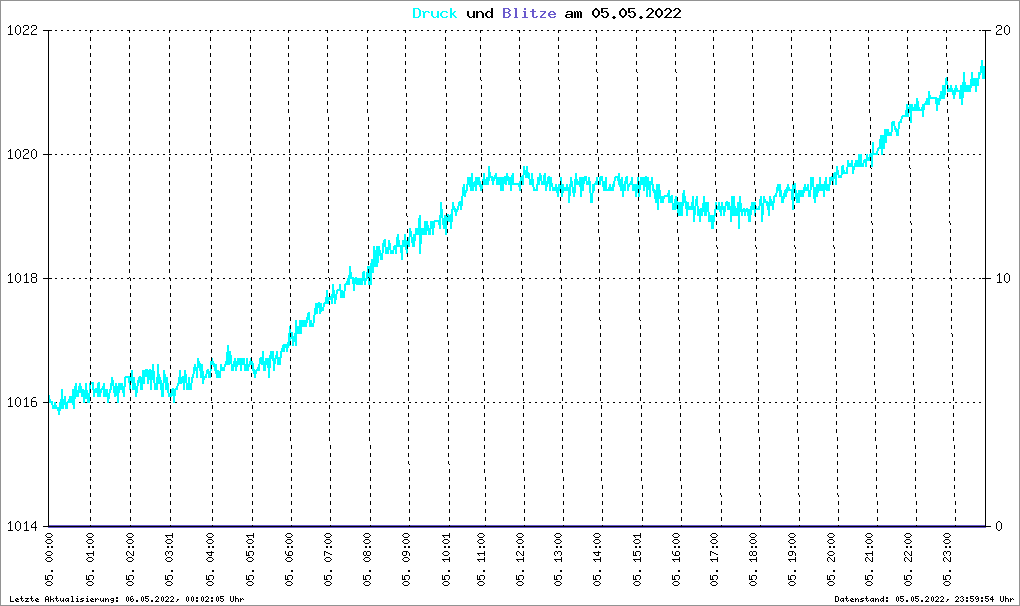1020x606 pixels.
Task: Pick the '05. 11:00' time axis label
Action: (481, 560)
